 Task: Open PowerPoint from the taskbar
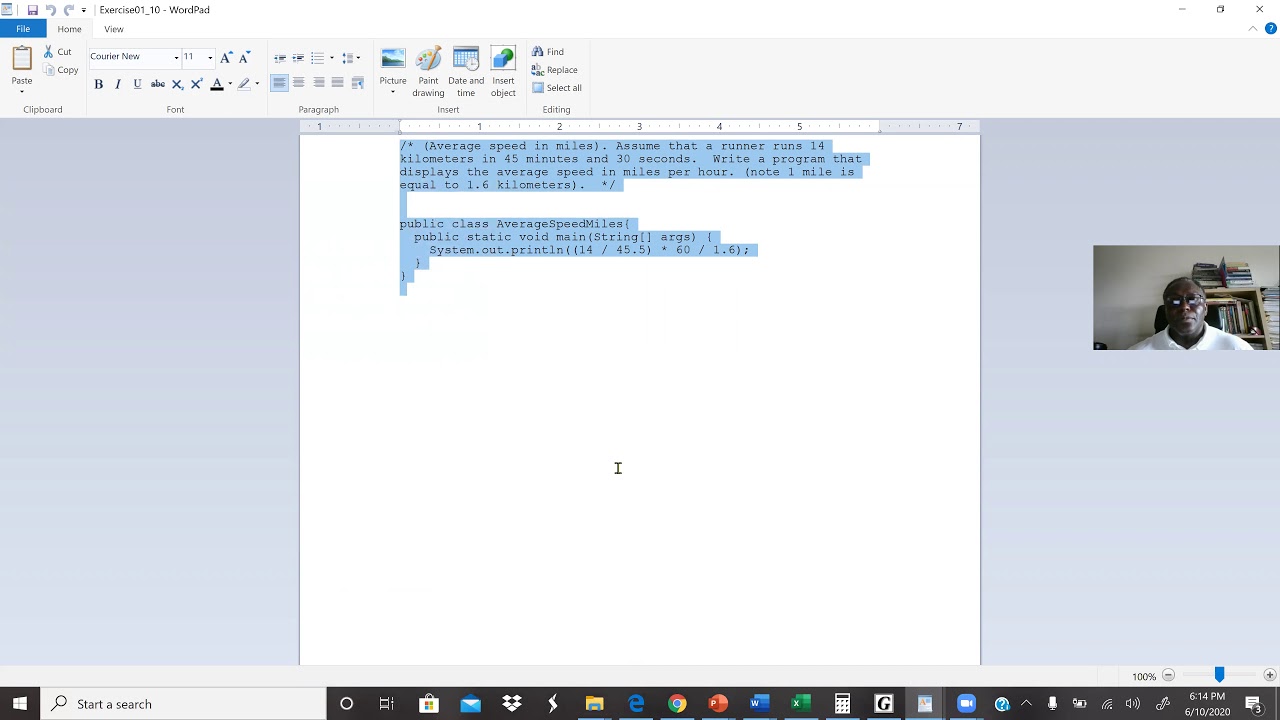tap(718, 704)
